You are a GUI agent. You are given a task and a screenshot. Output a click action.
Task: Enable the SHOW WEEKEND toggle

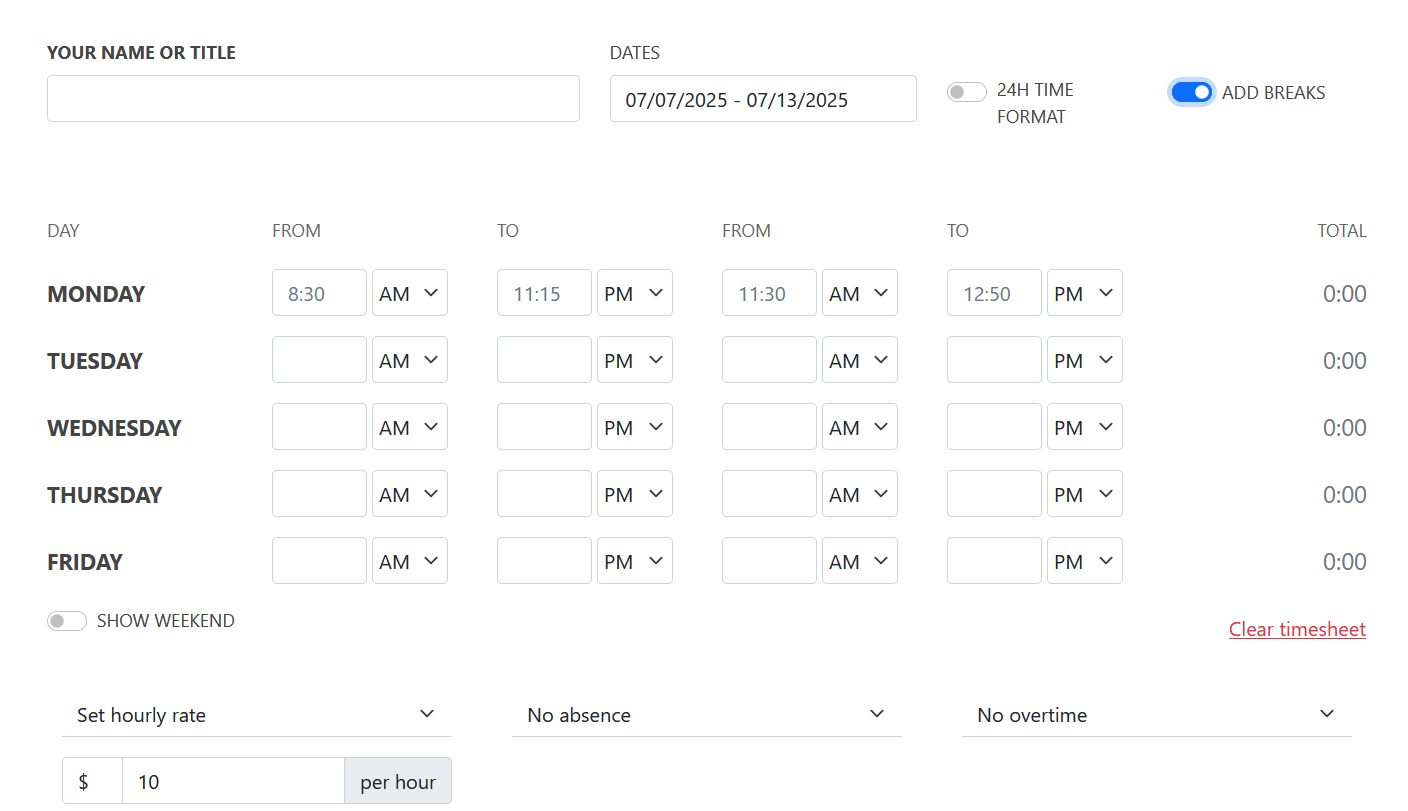(x=66, y=620)
